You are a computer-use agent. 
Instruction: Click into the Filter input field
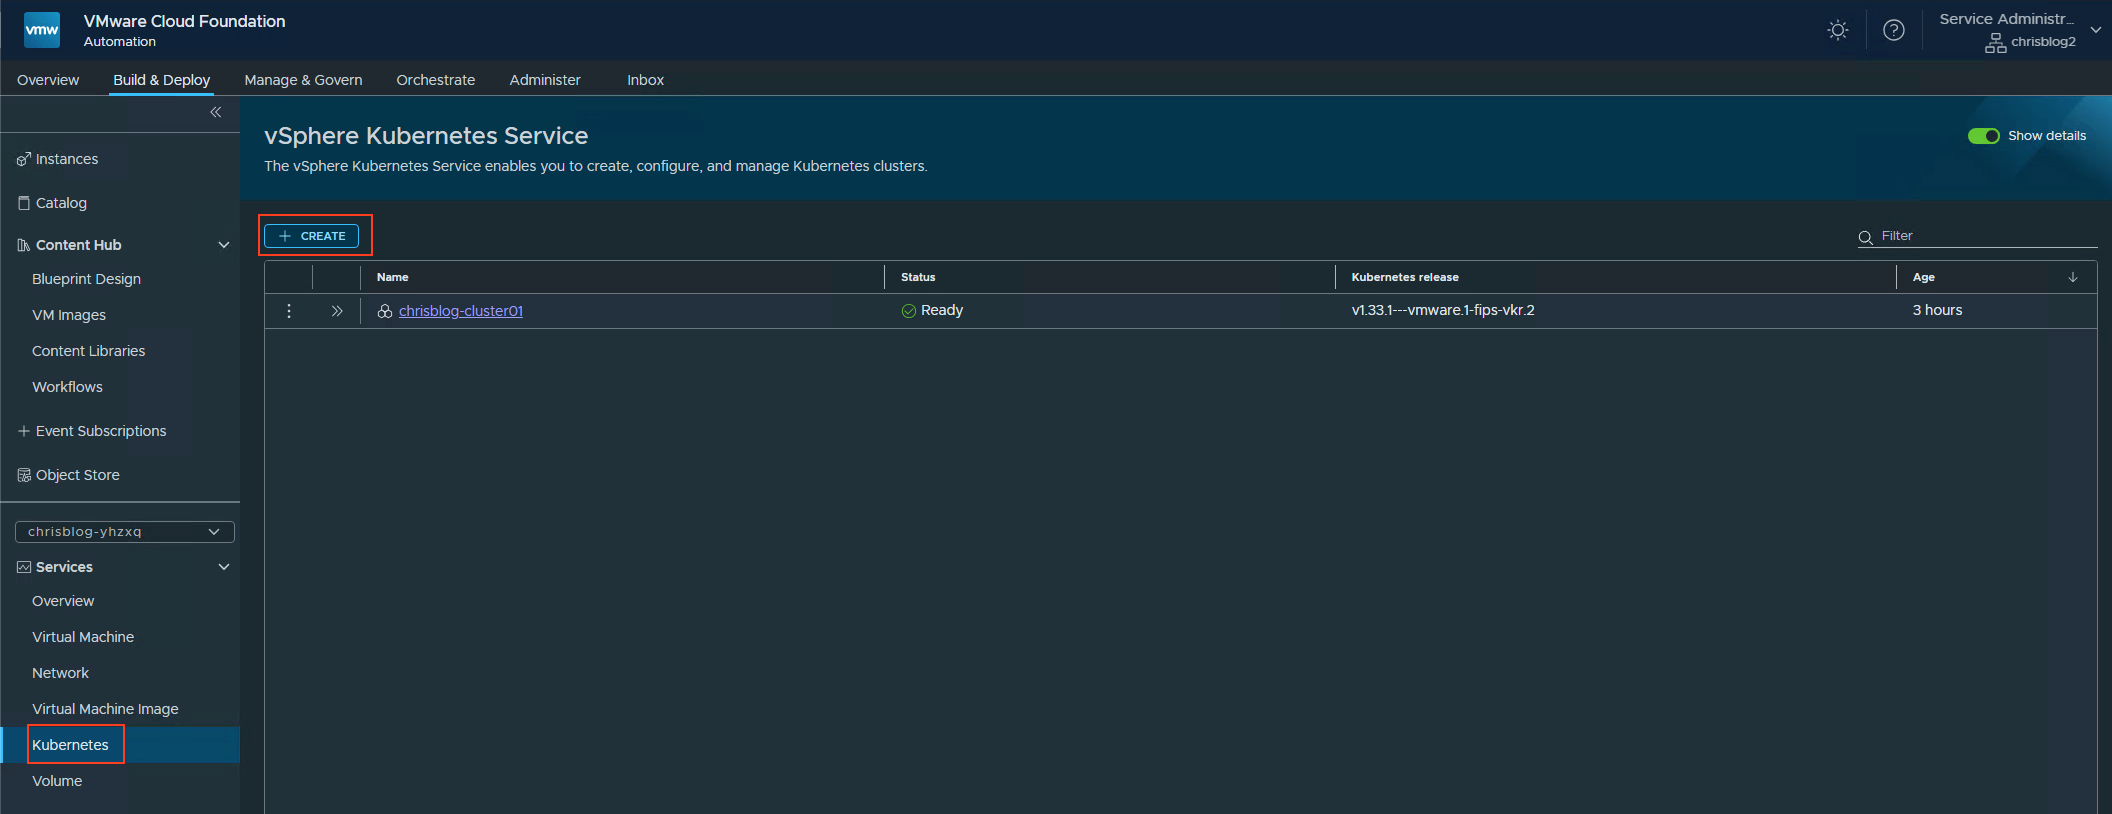(x=1988, y=236)
